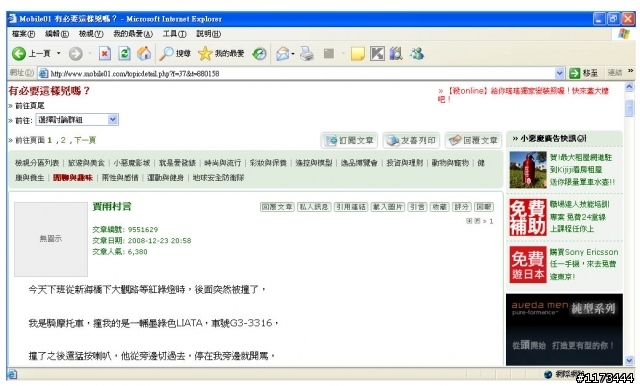Viewport: 640px width, 386px height.
Task: Click the large 回覆文章 reply button
Action: click(473, 140)
